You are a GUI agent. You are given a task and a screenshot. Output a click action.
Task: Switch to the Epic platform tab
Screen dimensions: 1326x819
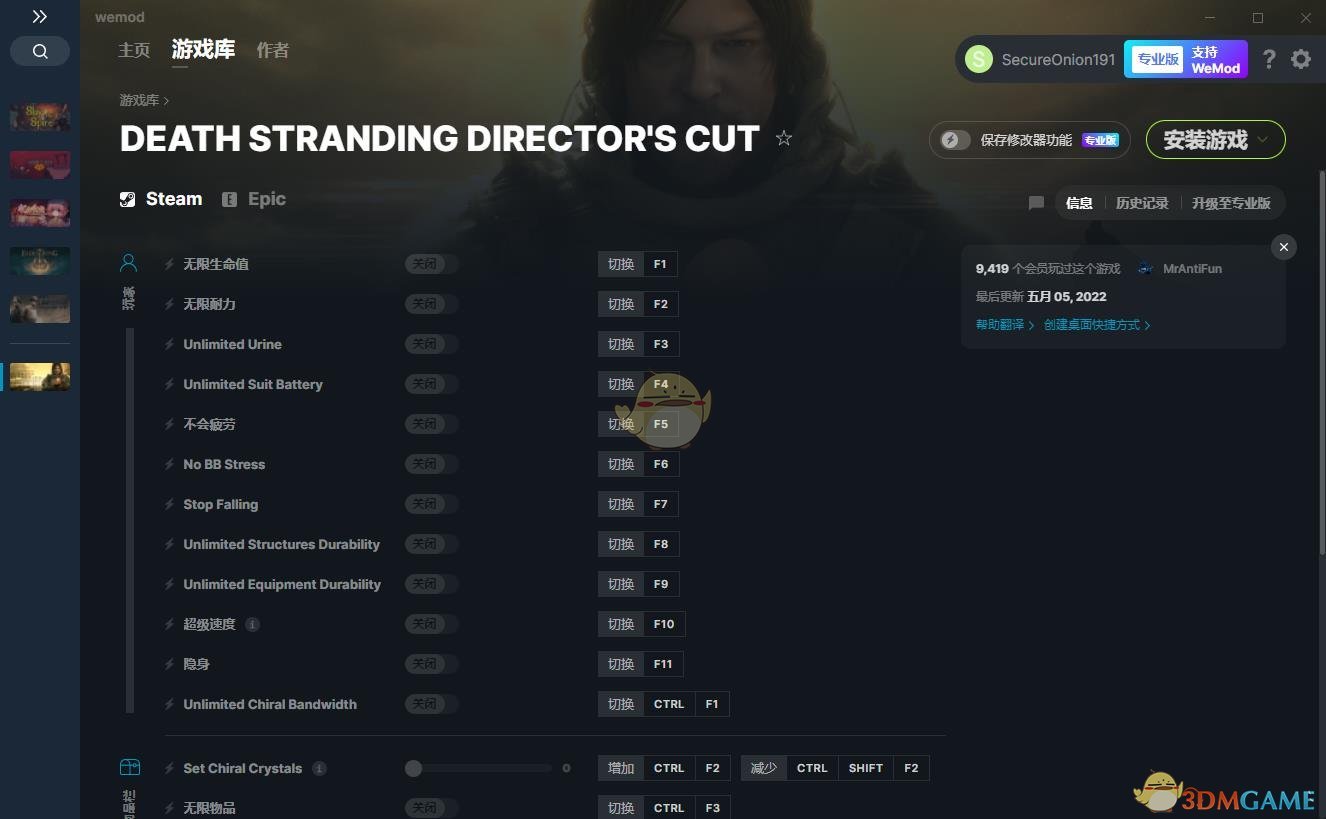tap(254, 199)
